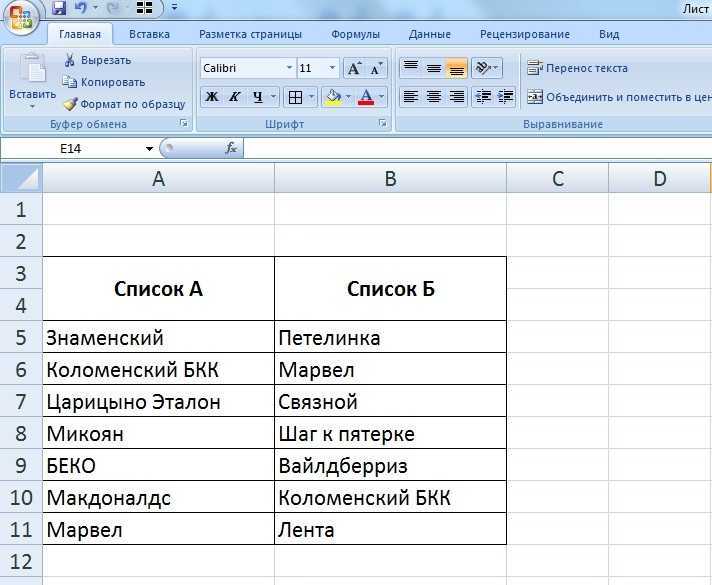Viewport: 712px width, 585px height.
Task: Click the Save icon in quick access toolbar
Action: pos(59,7)
